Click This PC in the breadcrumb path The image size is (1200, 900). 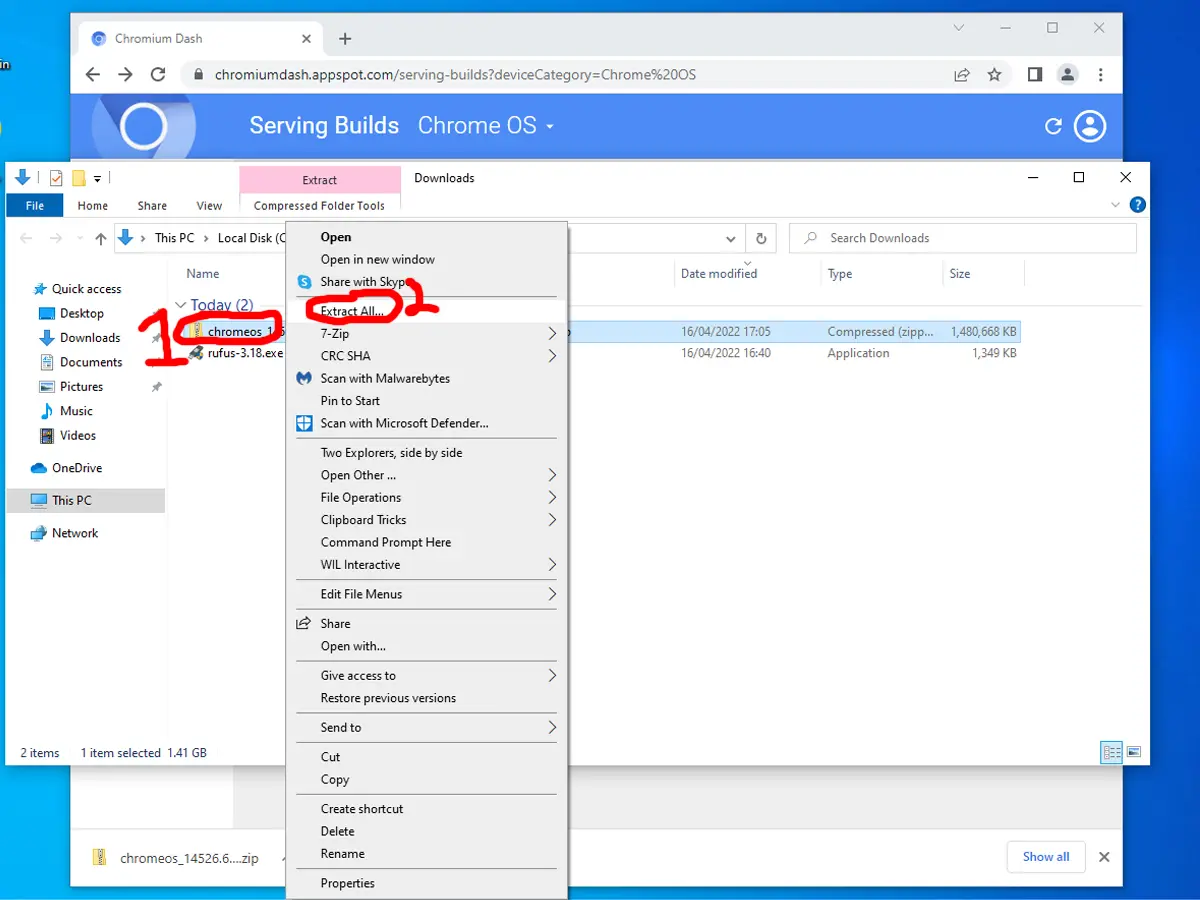174,238
